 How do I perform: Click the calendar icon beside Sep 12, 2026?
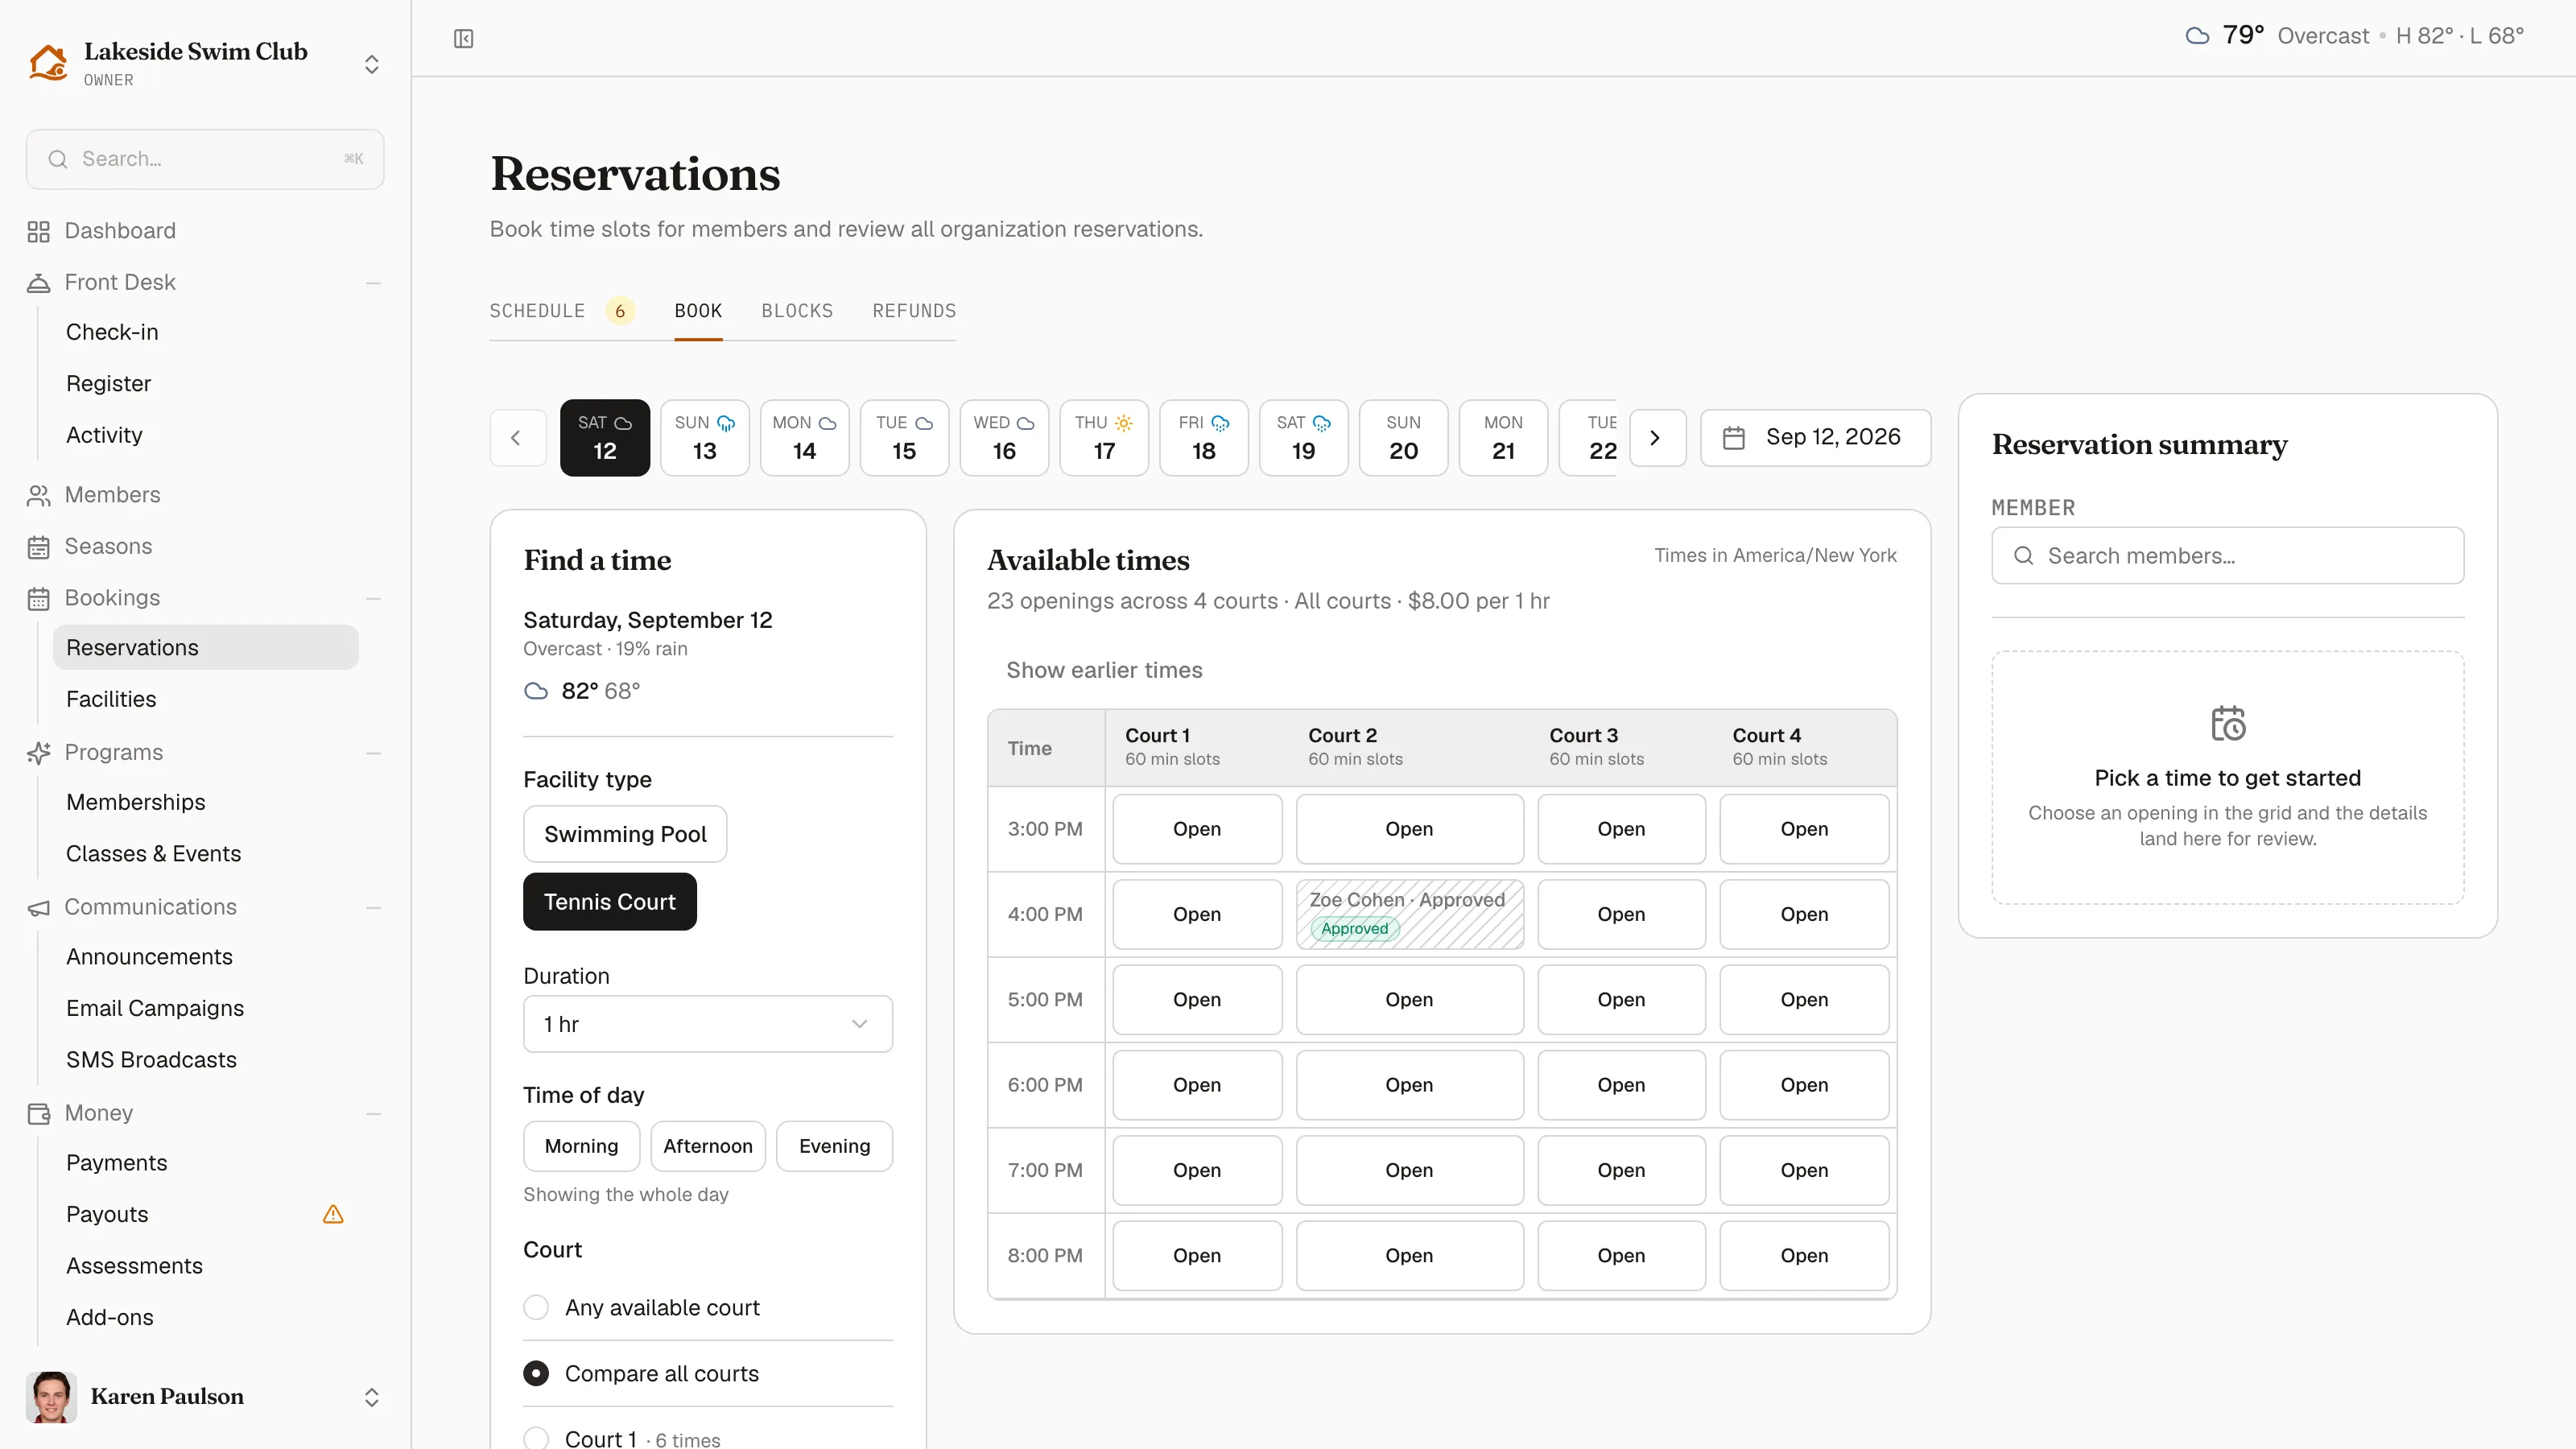tap(1733, 438)
